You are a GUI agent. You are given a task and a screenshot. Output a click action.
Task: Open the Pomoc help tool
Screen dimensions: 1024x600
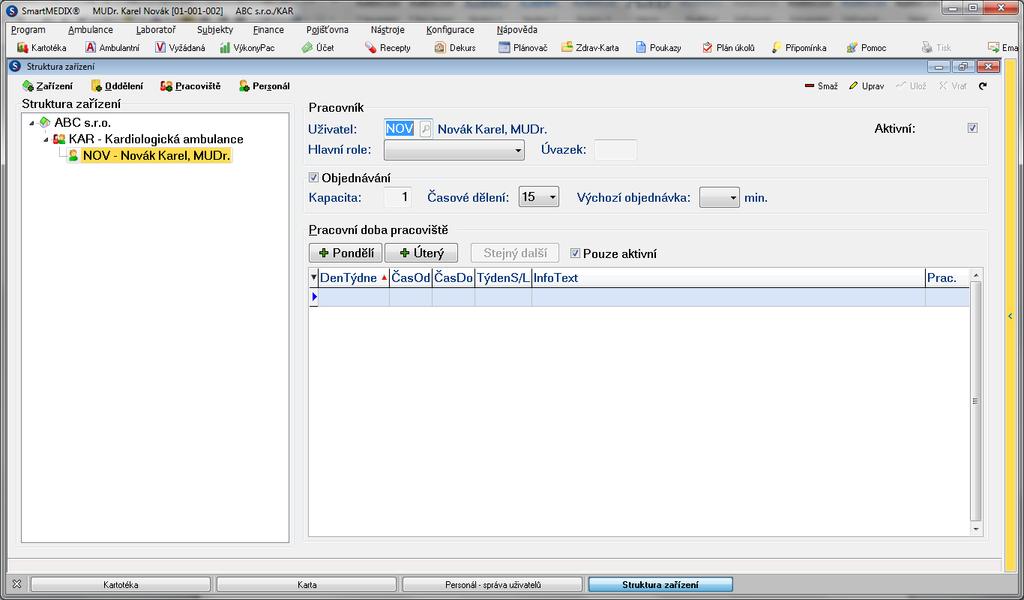coord(866,48)
